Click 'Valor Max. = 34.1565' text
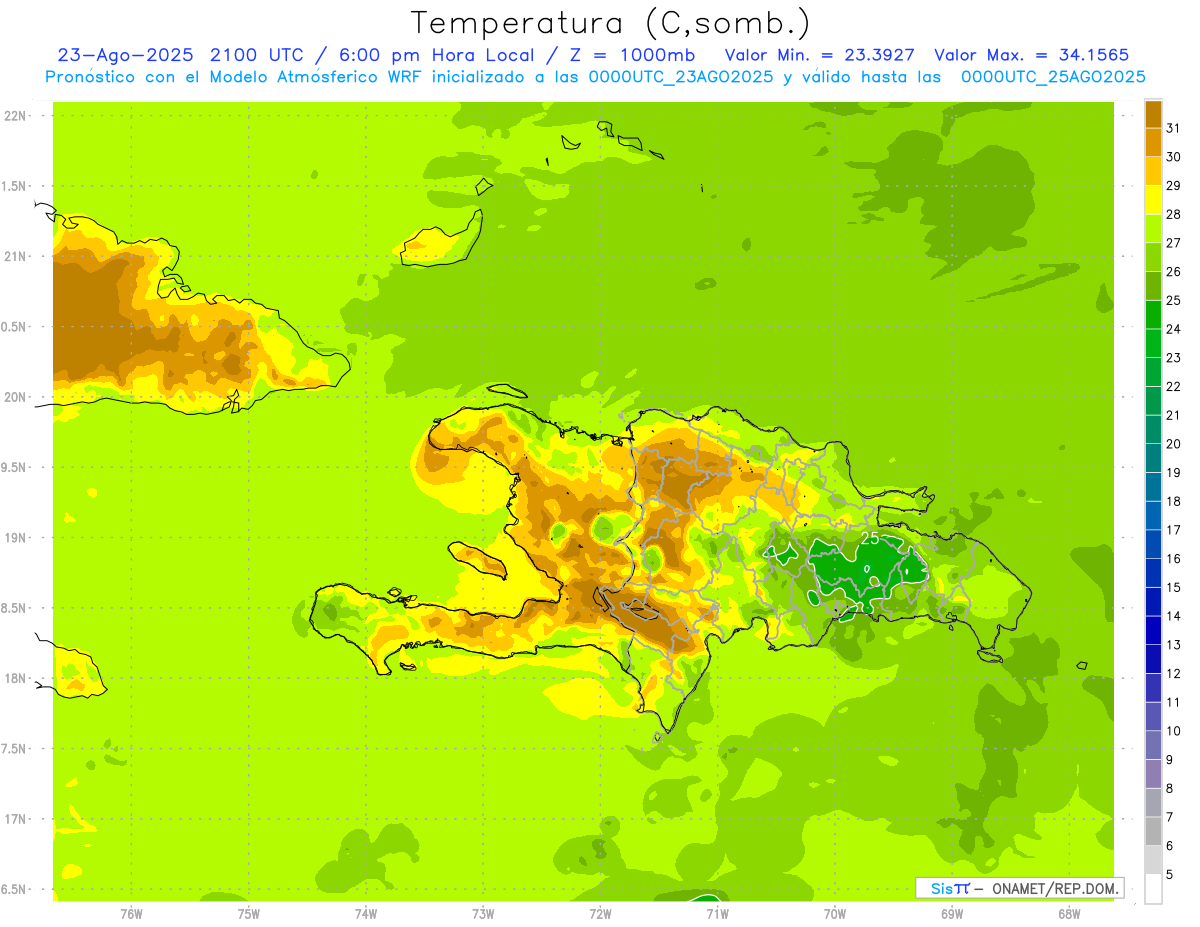 point(1031,55)
